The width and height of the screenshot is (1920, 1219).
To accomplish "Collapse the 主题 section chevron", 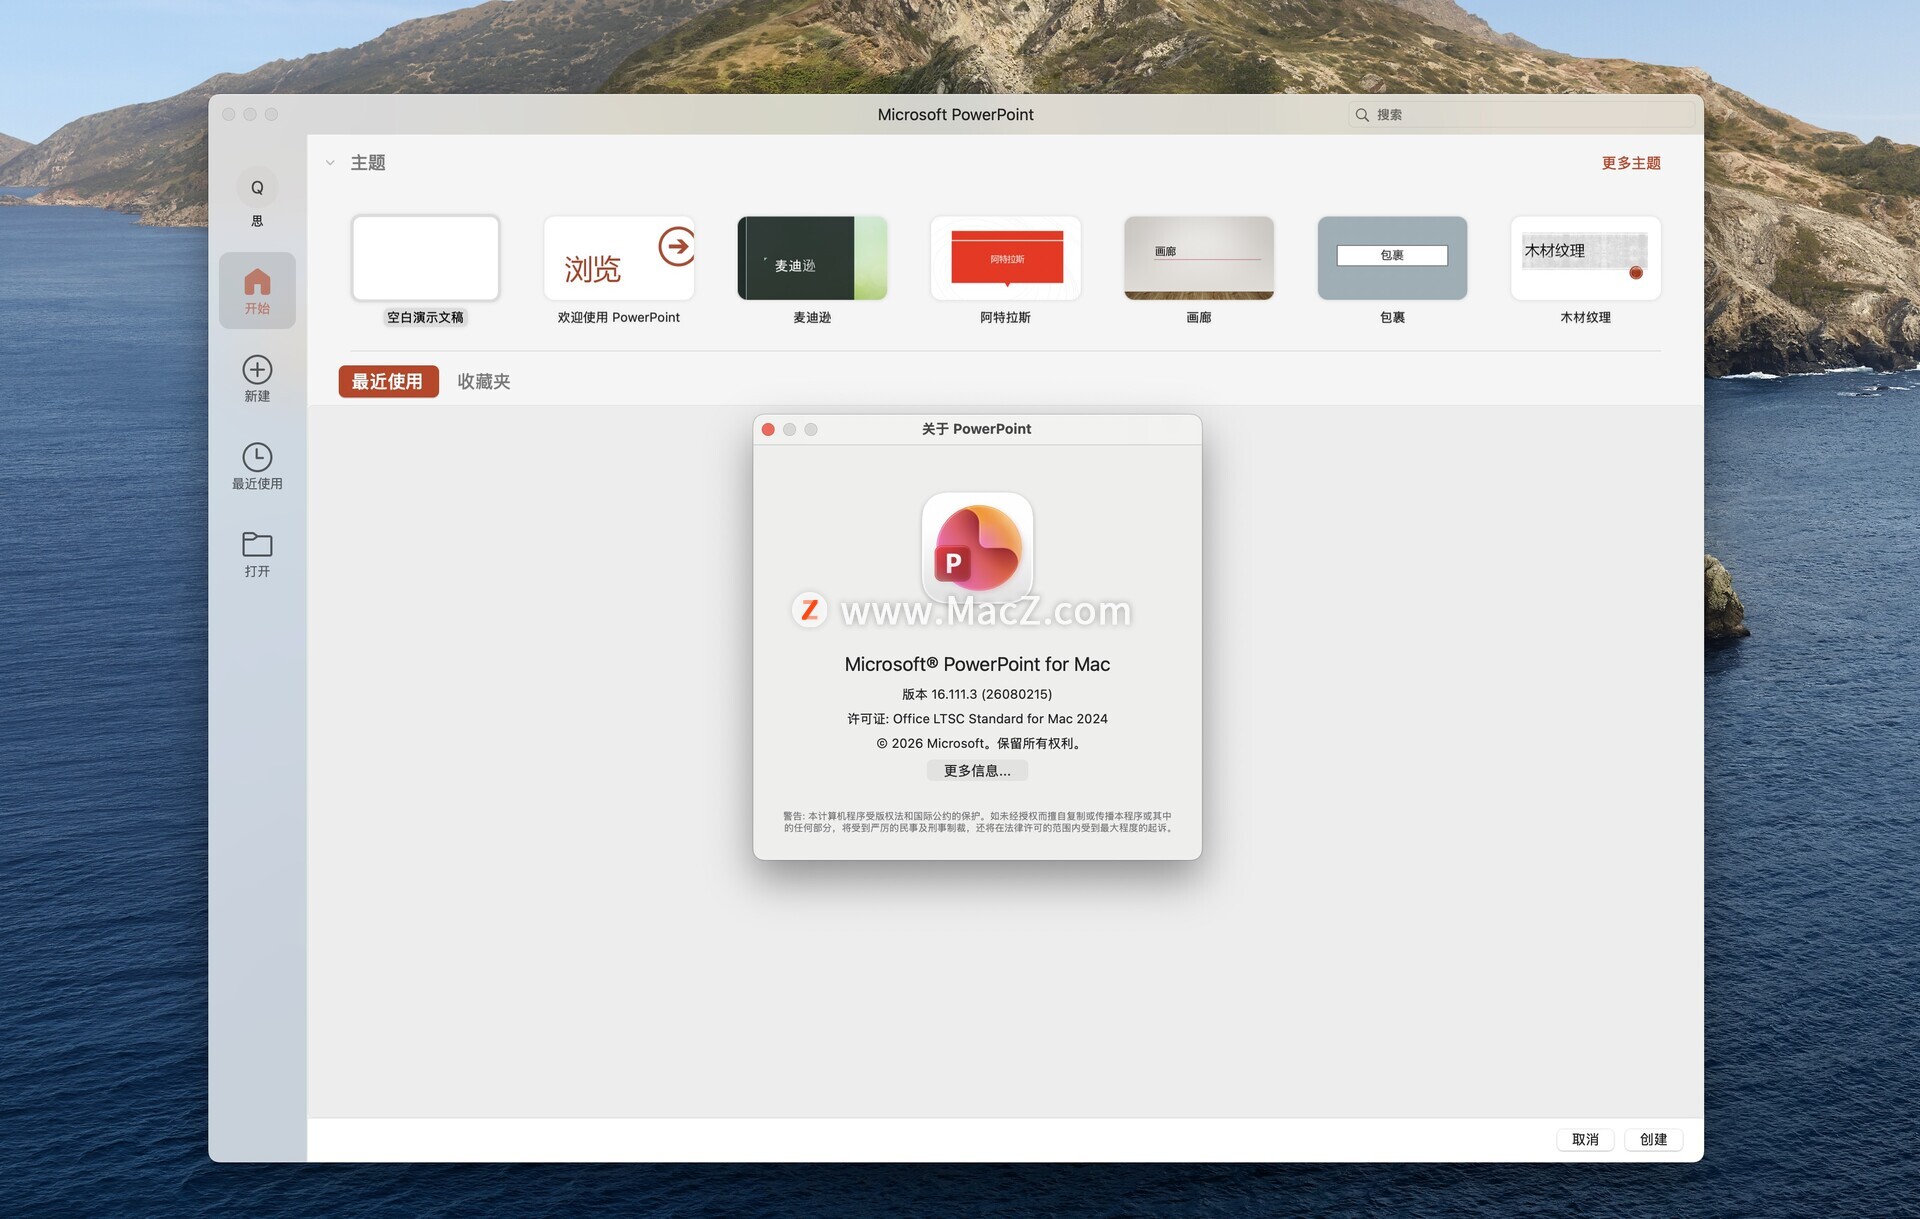I will (330, 163).
